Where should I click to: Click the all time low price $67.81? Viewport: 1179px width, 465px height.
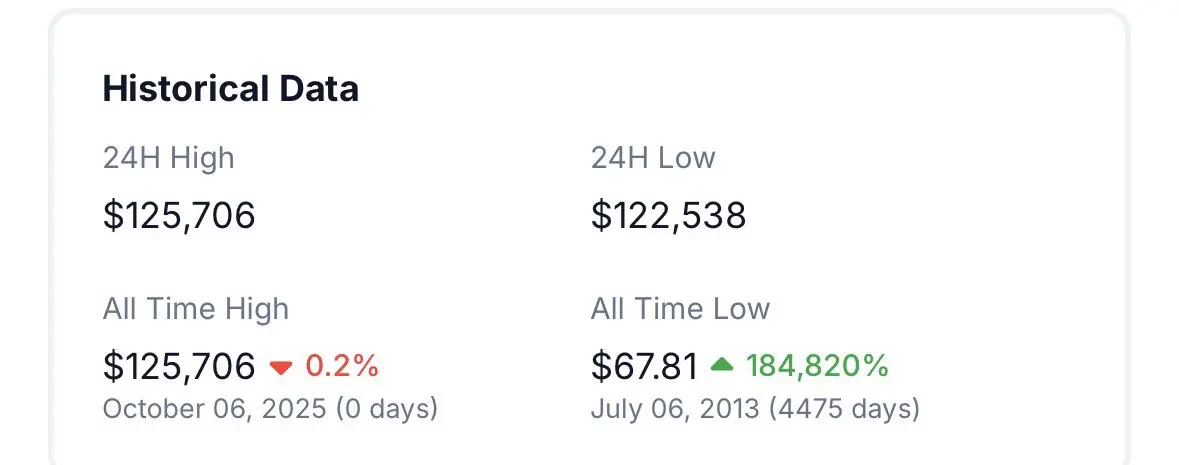click(x=643, y=367)
